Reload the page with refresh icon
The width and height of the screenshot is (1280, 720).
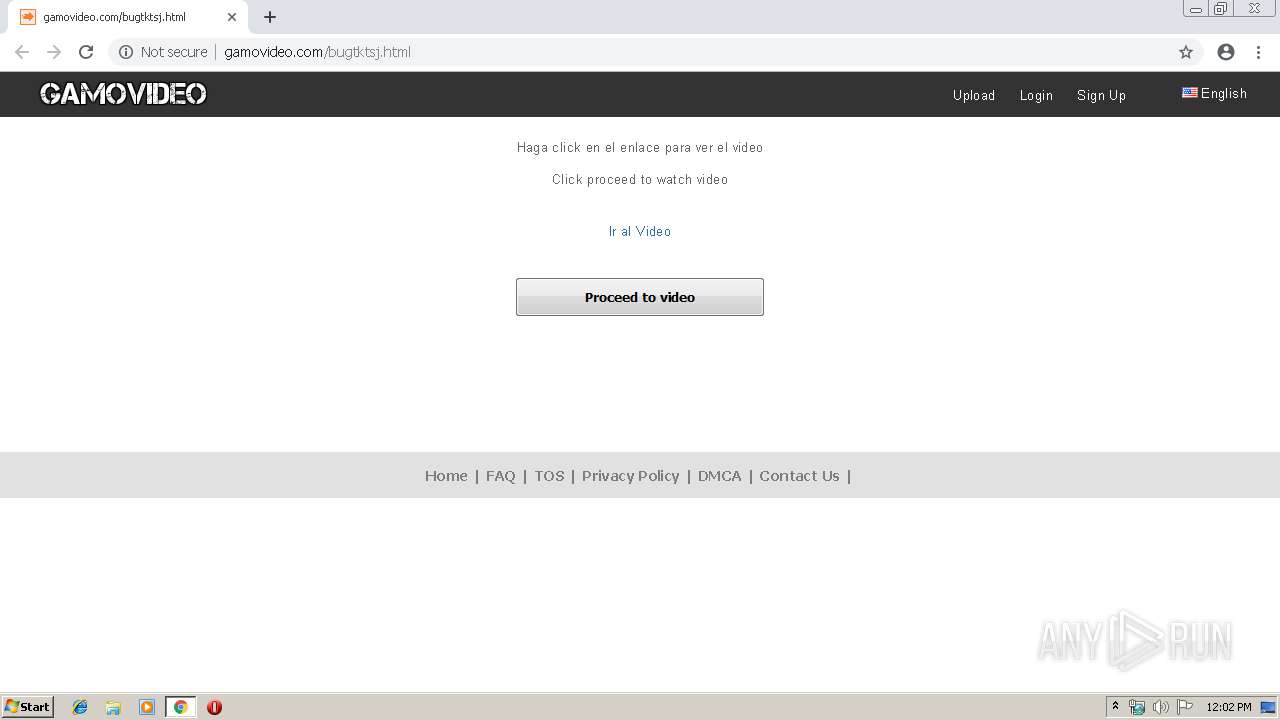[86, 52]
